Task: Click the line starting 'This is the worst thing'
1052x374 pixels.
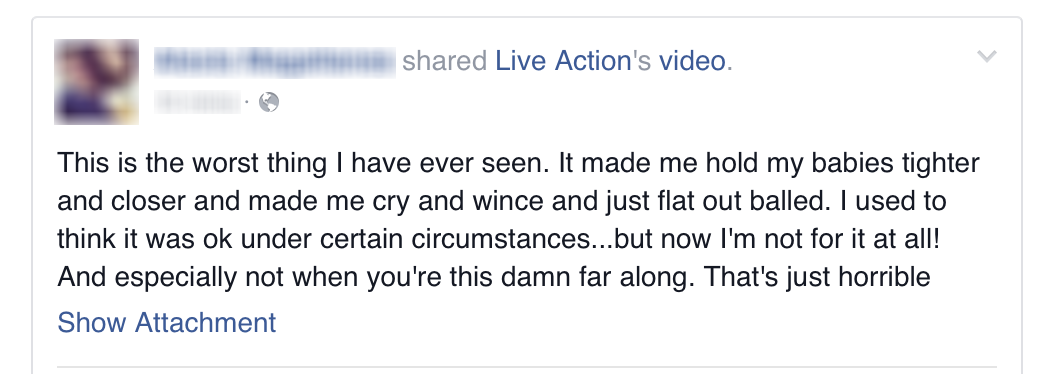Action: pos(518,163)
